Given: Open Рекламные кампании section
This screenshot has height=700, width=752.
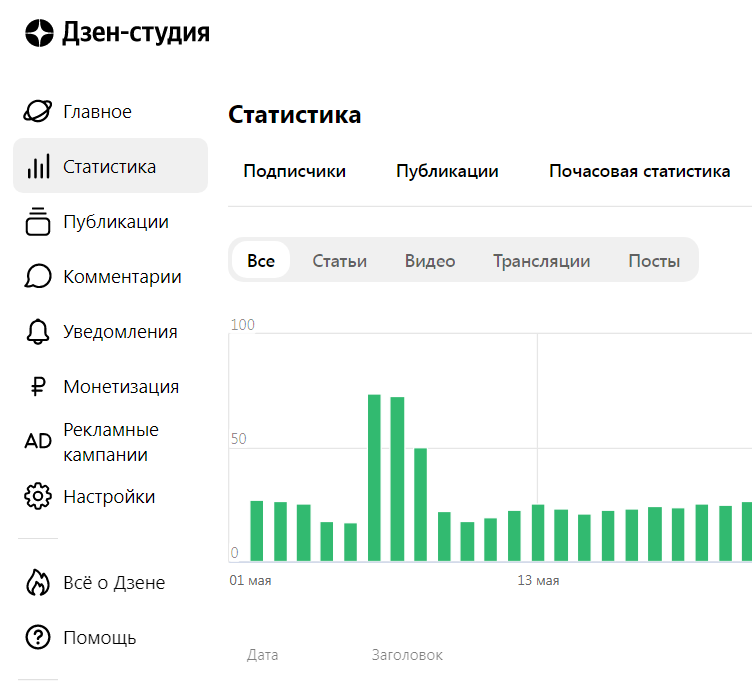Looking at the screenshot, I should [x=111, y=442].
